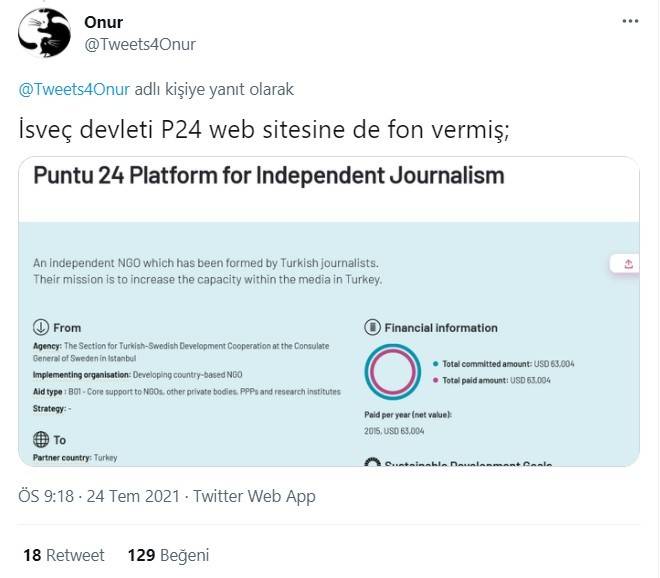Click Onur's cat profile avatar
The image size is (660, 578).
pyautogui.click(x=45, y=33)
